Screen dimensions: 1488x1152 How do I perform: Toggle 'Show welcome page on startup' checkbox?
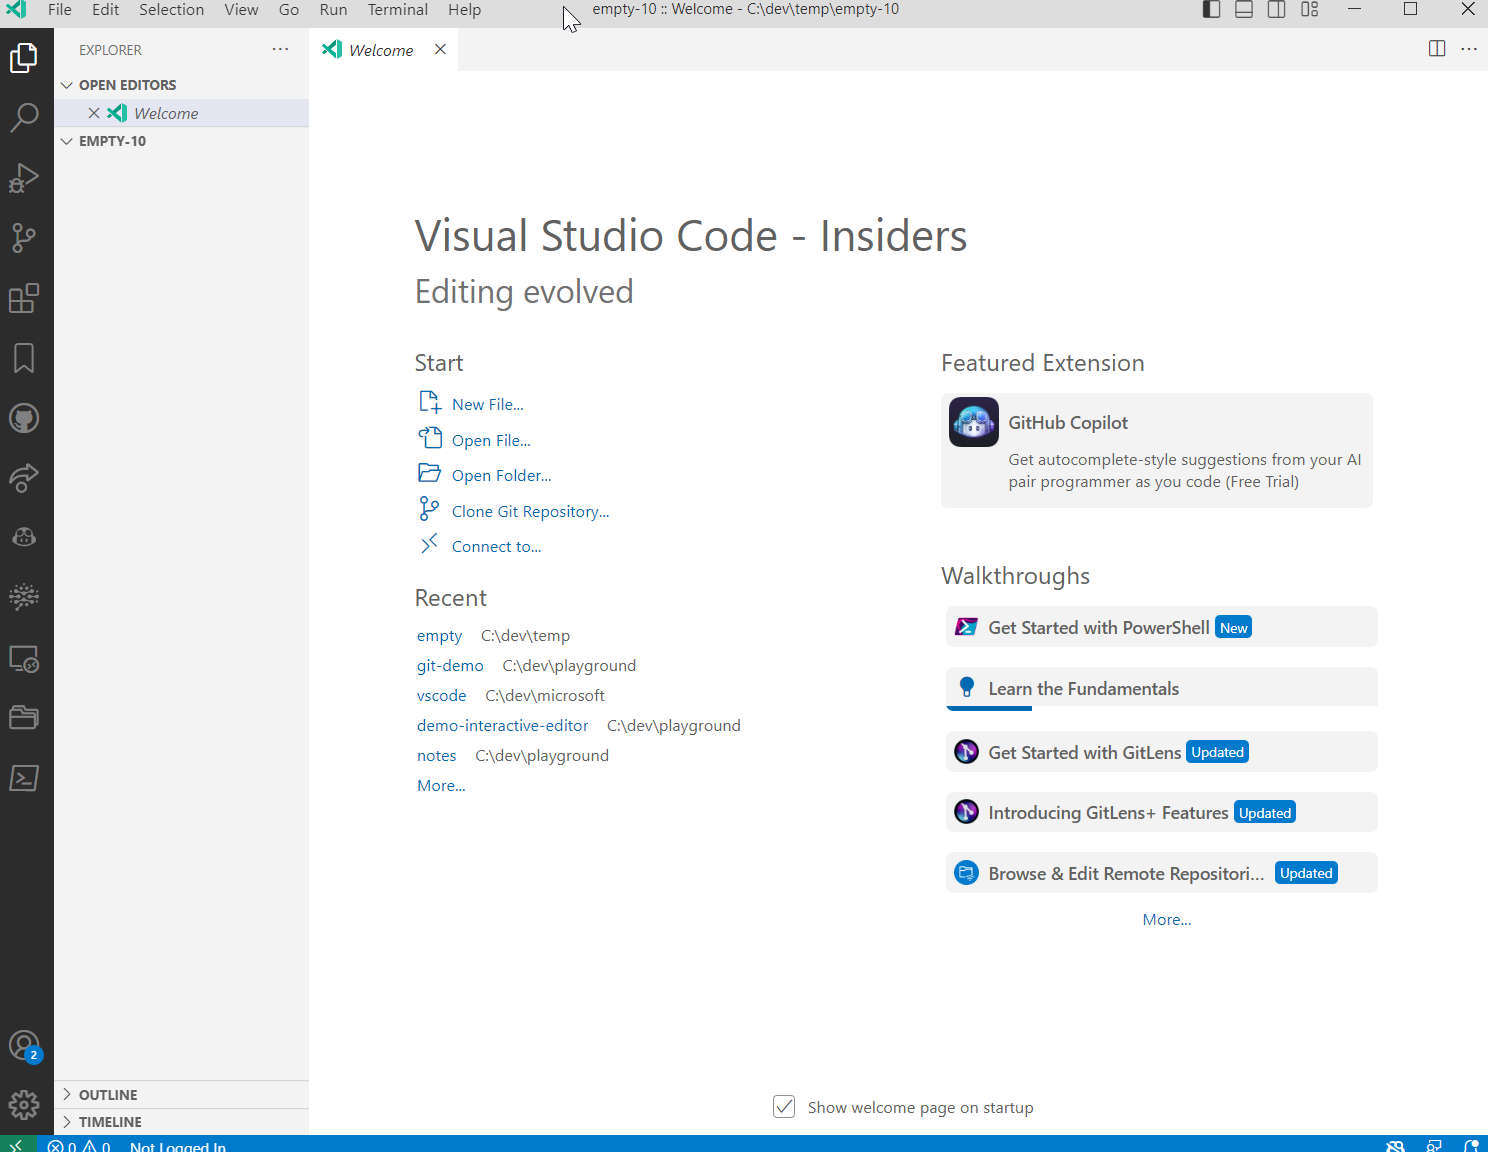coord(784,1106)
